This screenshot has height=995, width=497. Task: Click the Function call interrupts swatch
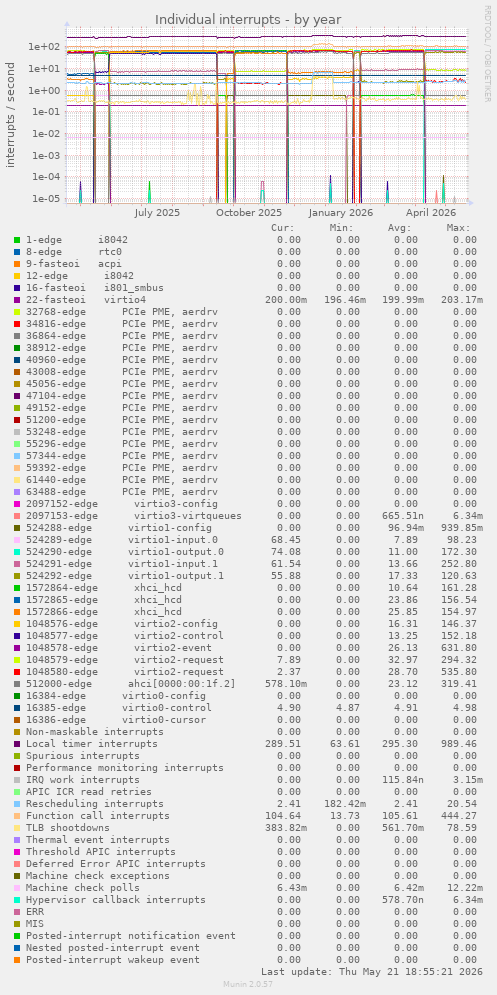[x=17, y=816]
